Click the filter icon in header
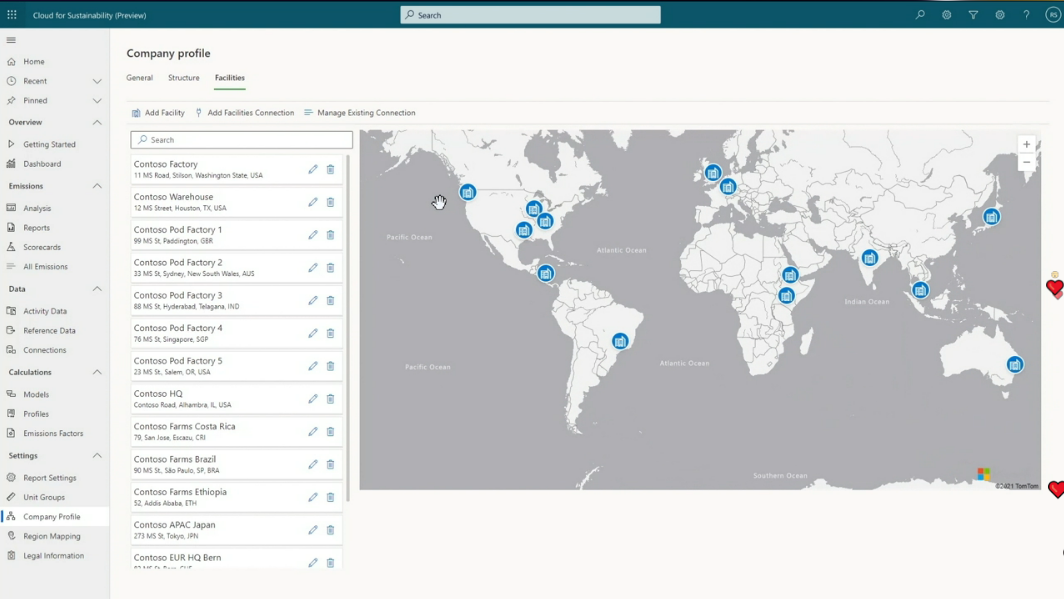The image size is (1064, 599). tap(973, 15)
